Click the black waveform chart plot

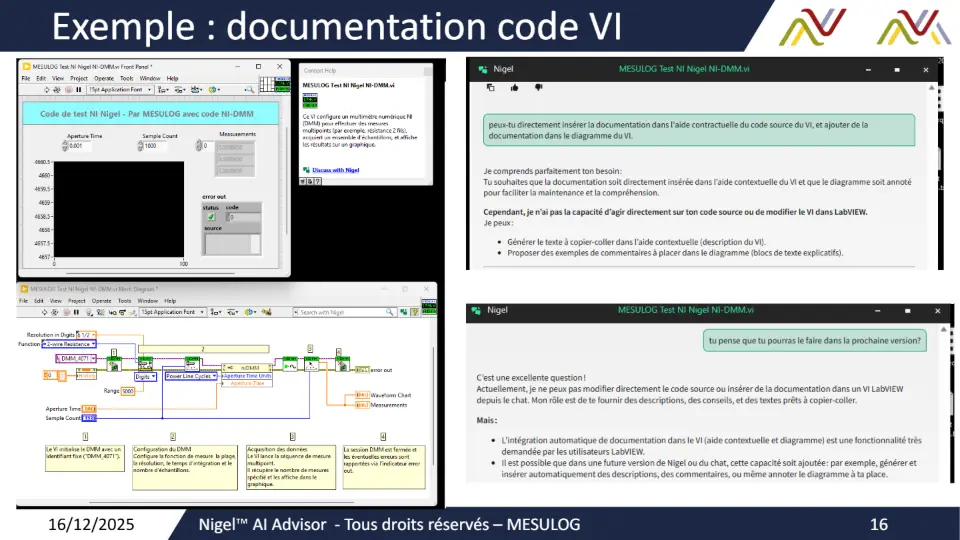tap(119, 209)
